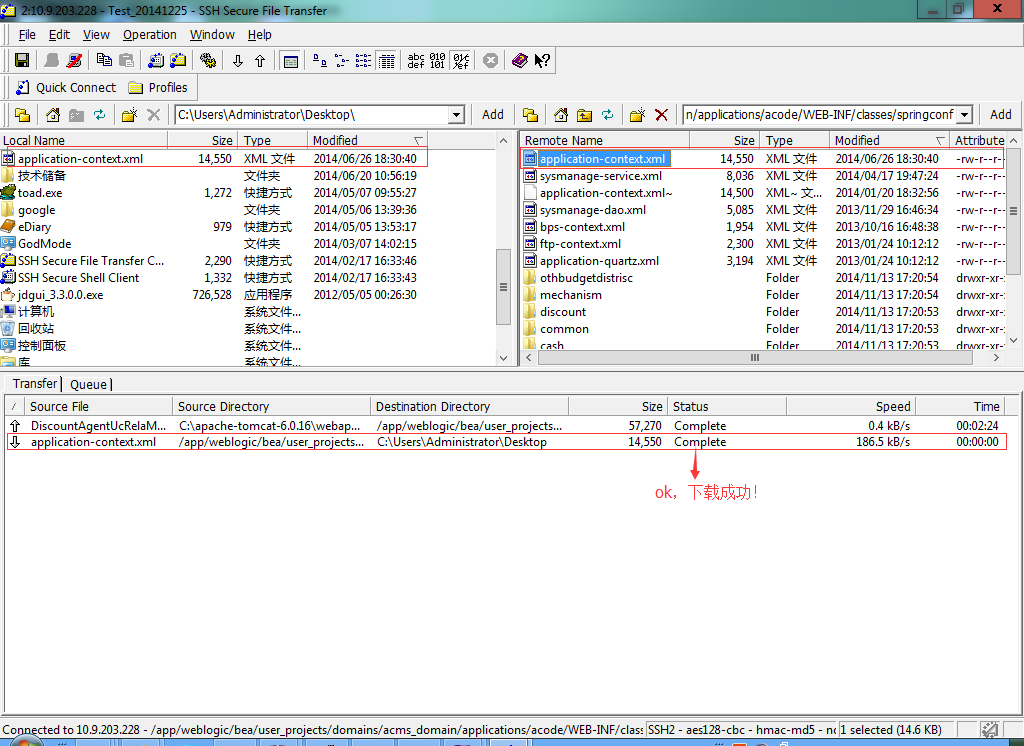
Task: Click local New File Transfer folders icon
Action: pyautogui.click(x=23, y=115)
